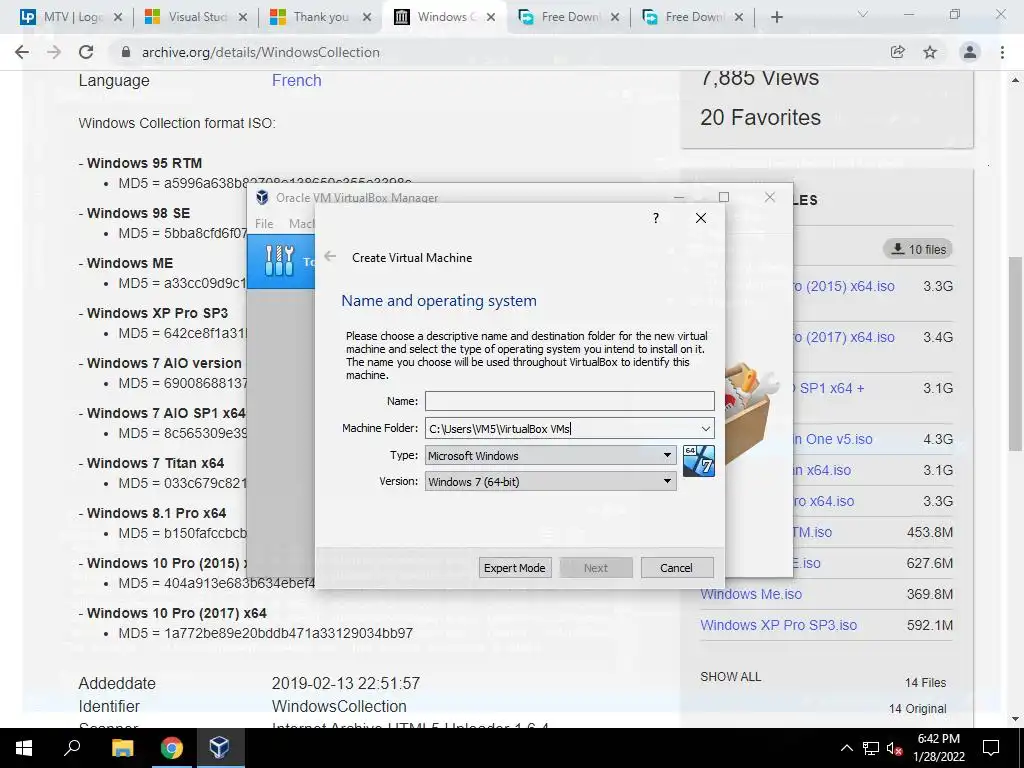Click the Chrome tab search chevron
This screenshot has height=768, width=1024.
pyautogui.click(x=863, y=14)
